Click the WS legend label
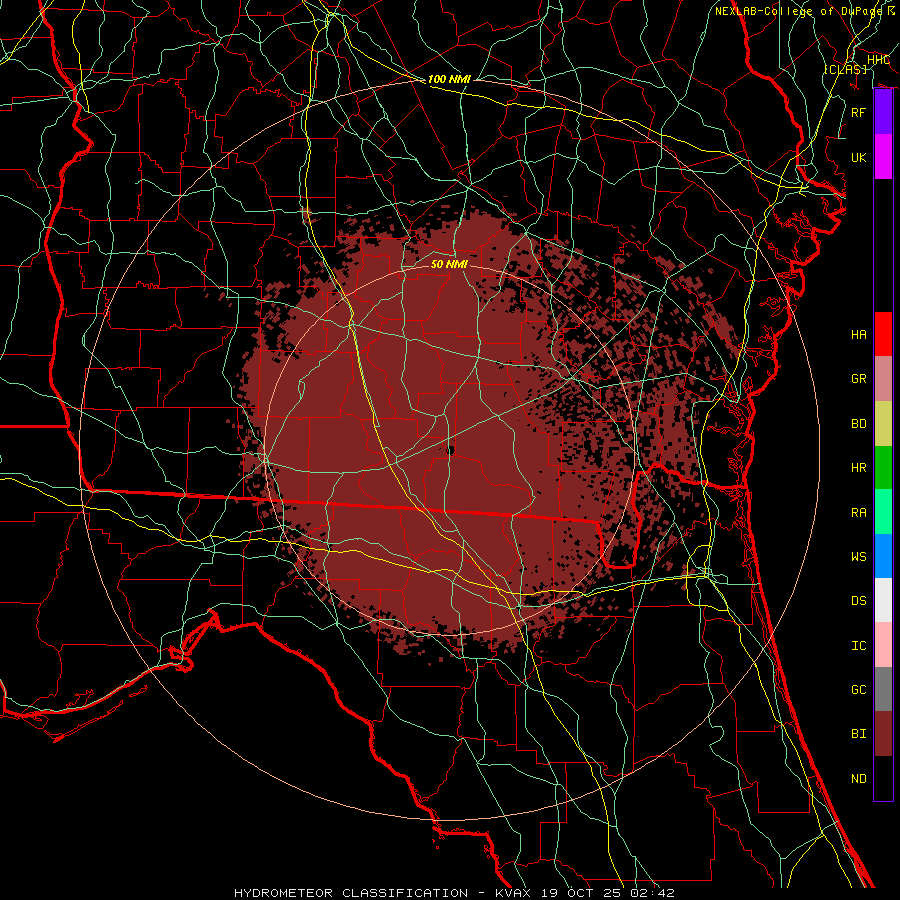The width and height of the screenshot is (900, 900). click(x=858, y=556)
